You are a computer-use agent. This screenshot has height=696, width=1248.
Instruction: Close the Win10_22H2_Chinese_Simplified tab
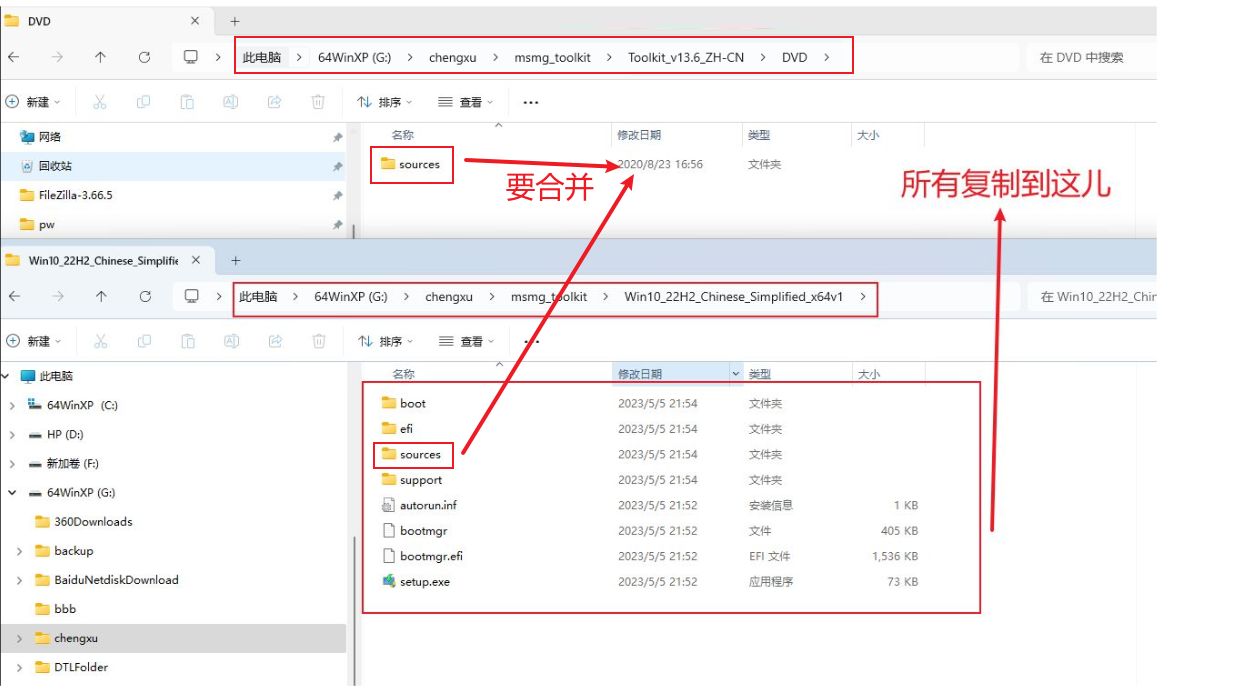(196, 260)
